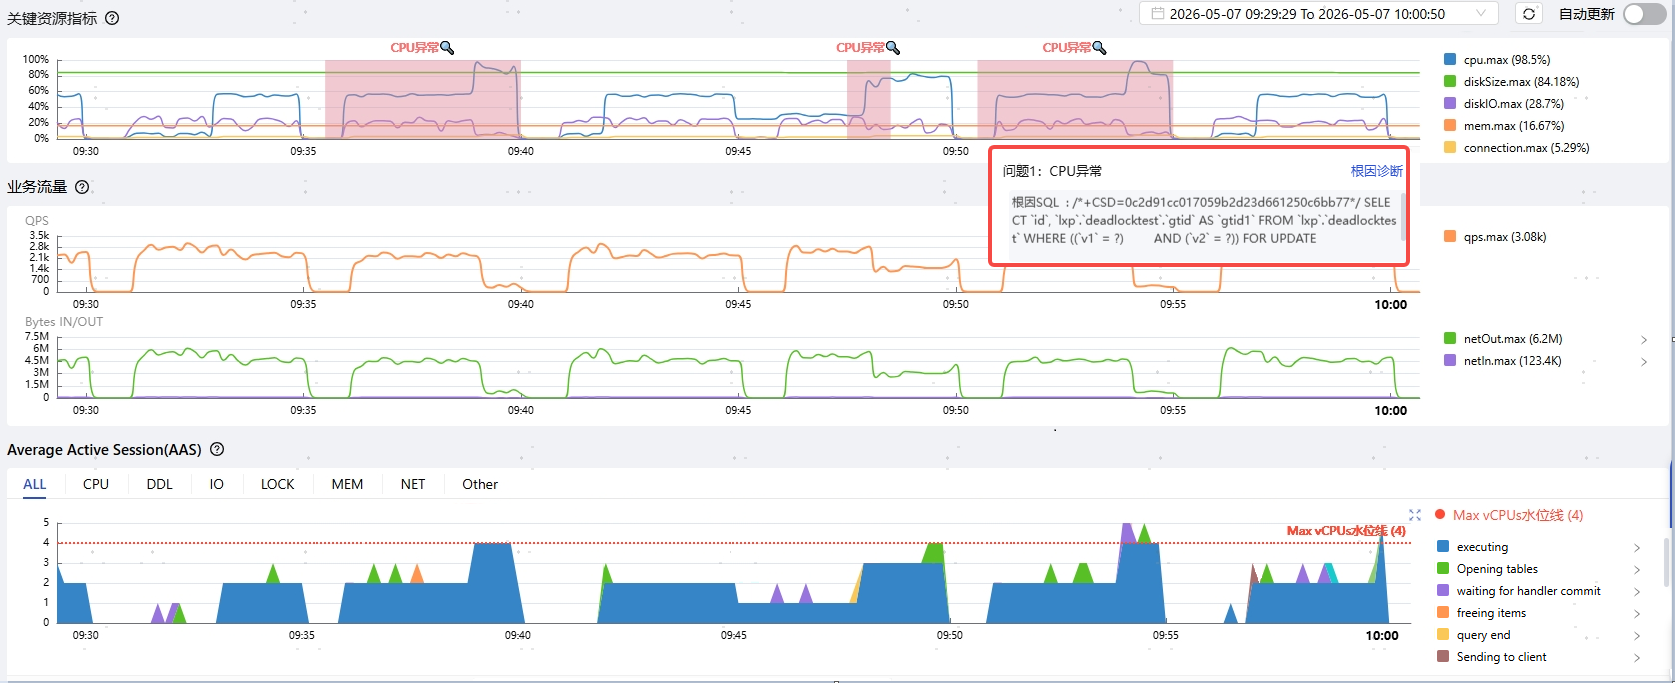This screenshot has height=683, width=1675.
Task: Toggle the 自动更新 switch
Action: (x=1644, y=14)
